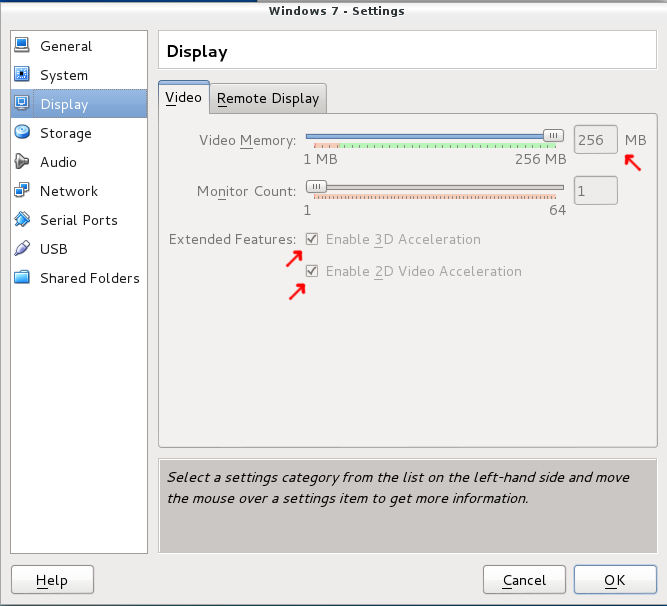Switch to the Remote Display tab
Screen dimensions: 667x606
pos(268,99)
